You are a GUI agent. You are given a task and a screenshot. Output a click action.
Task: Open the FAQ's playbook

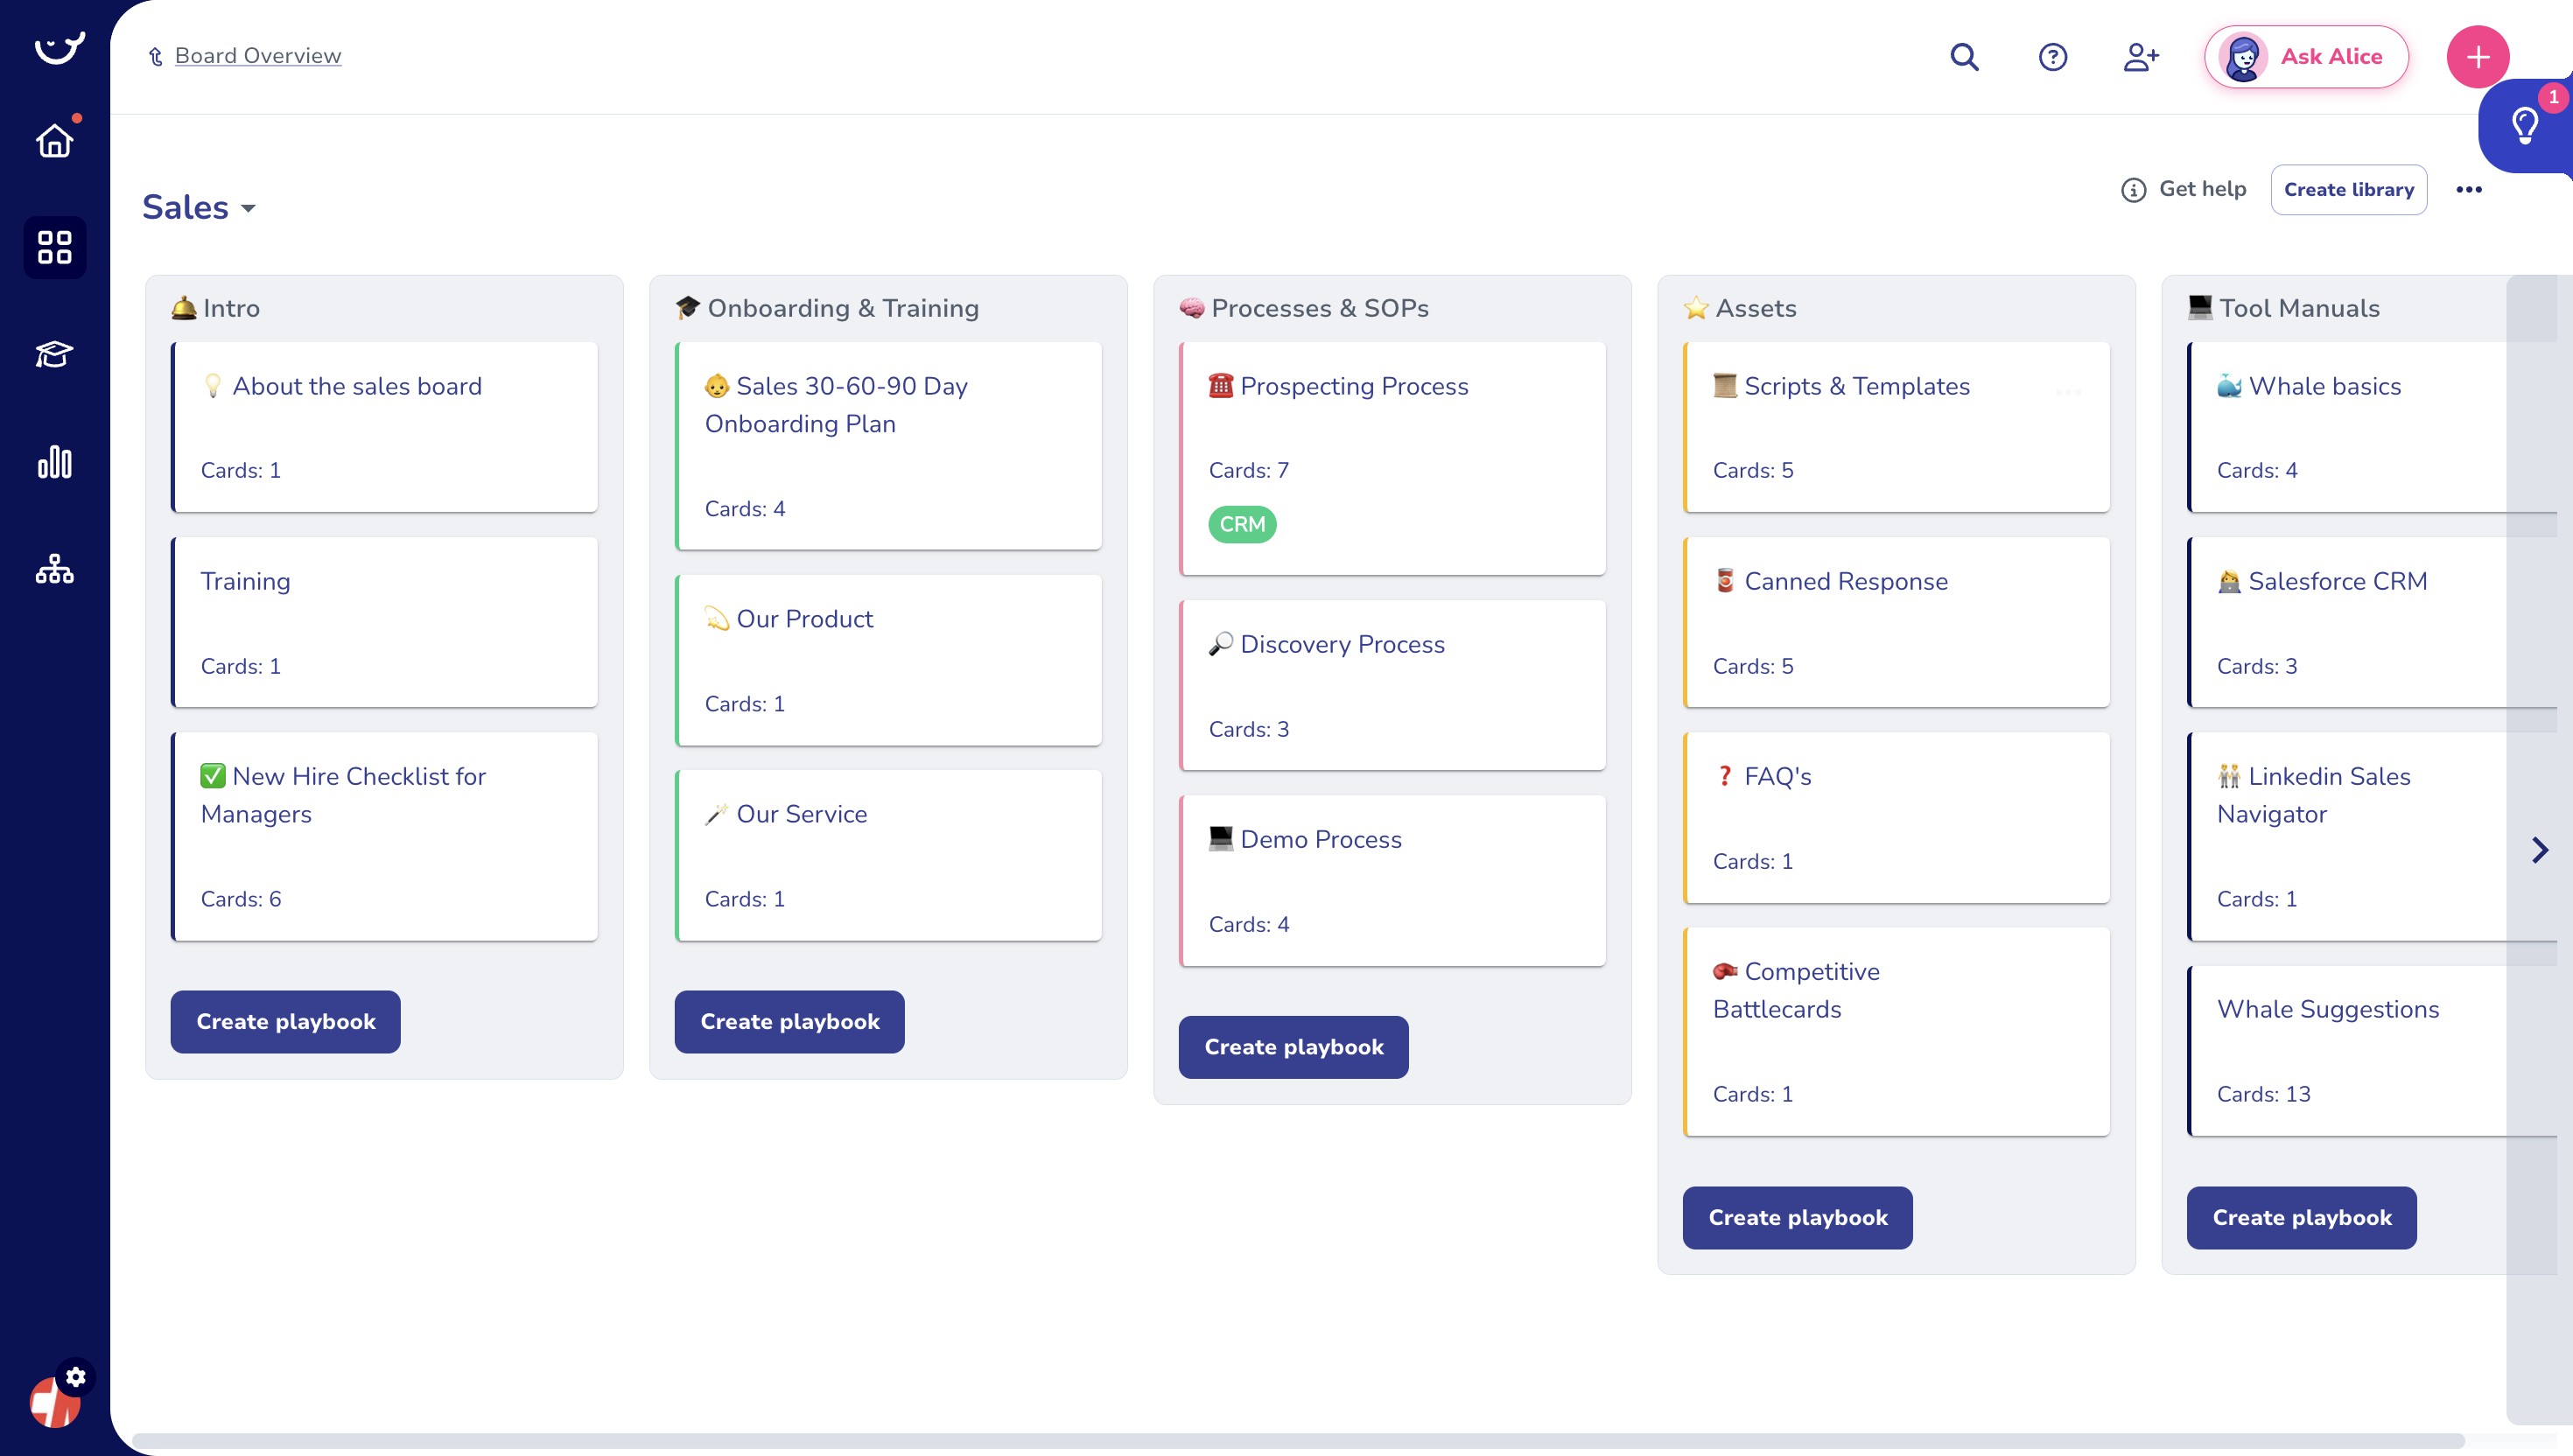[x=1897, y=817]
